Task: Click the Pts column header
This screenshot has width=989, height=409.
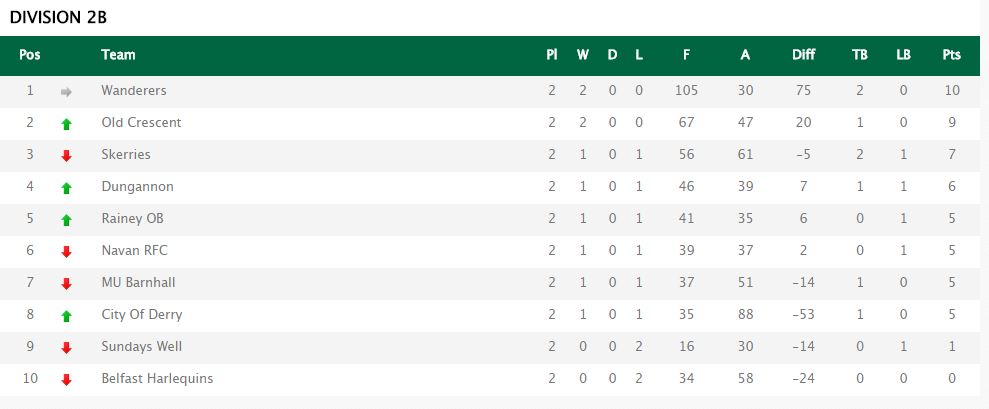Action: pos(951,55)
